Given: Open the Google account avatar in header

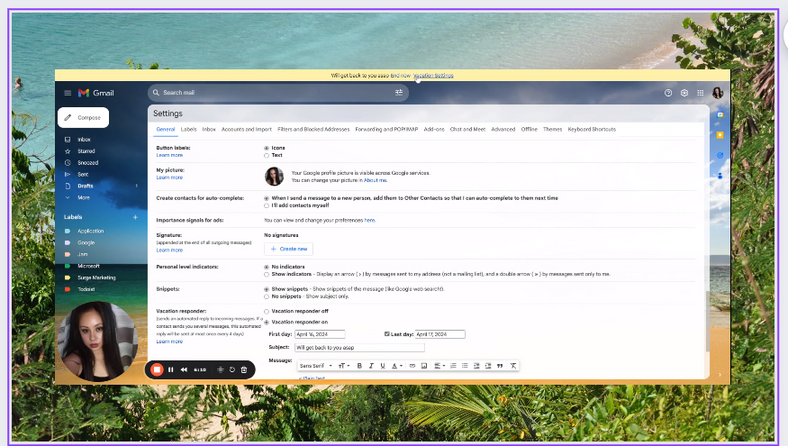Looking at the screenshot, I should (x=717, y=93).
